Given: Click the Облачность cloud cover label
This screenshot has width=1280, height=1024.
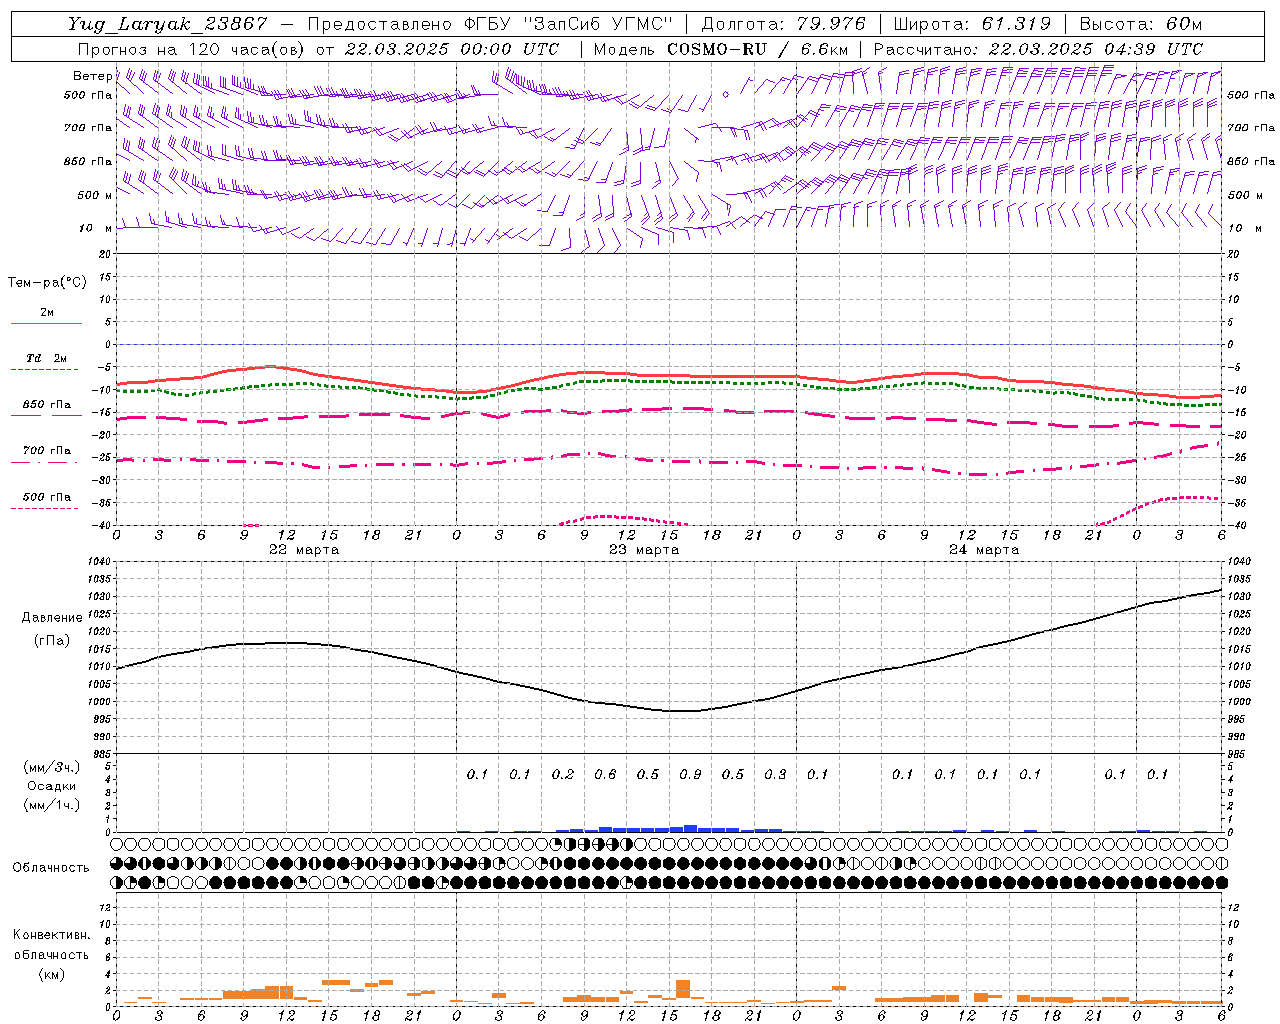Looking at the screenshot, I should [51, 868].
